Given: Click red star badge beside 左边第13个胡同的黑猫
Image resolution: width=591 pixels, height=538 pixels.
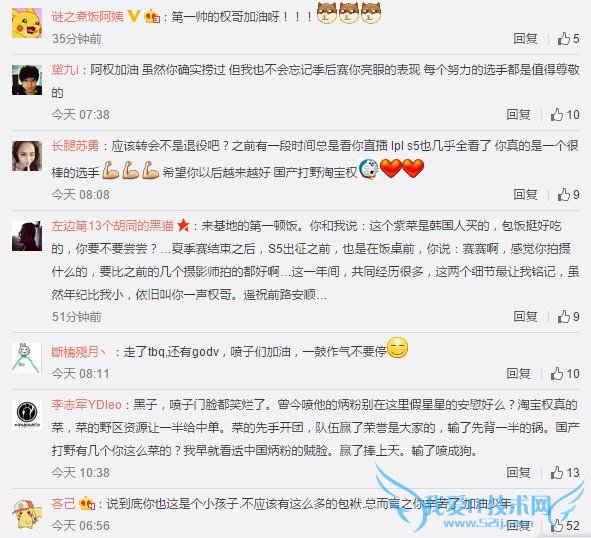Looking at the screenshot, I should [x=183, y=225].
